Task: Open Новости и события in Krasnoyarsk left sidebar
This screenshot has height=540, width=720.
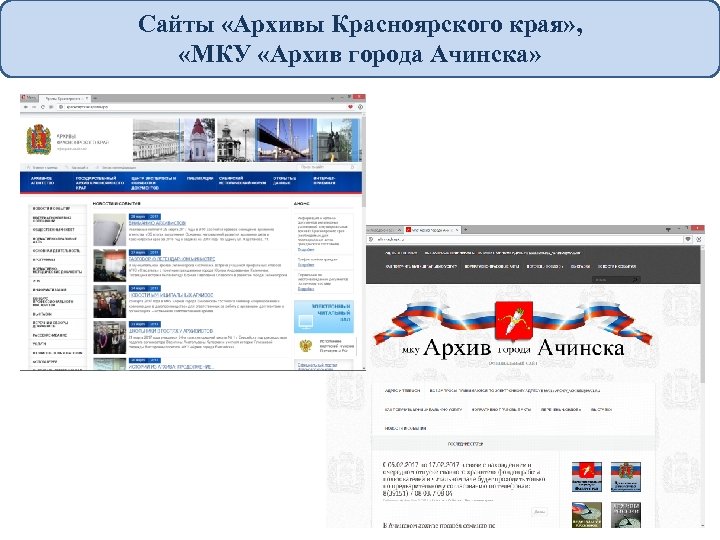Action: (x=51, y=208)
